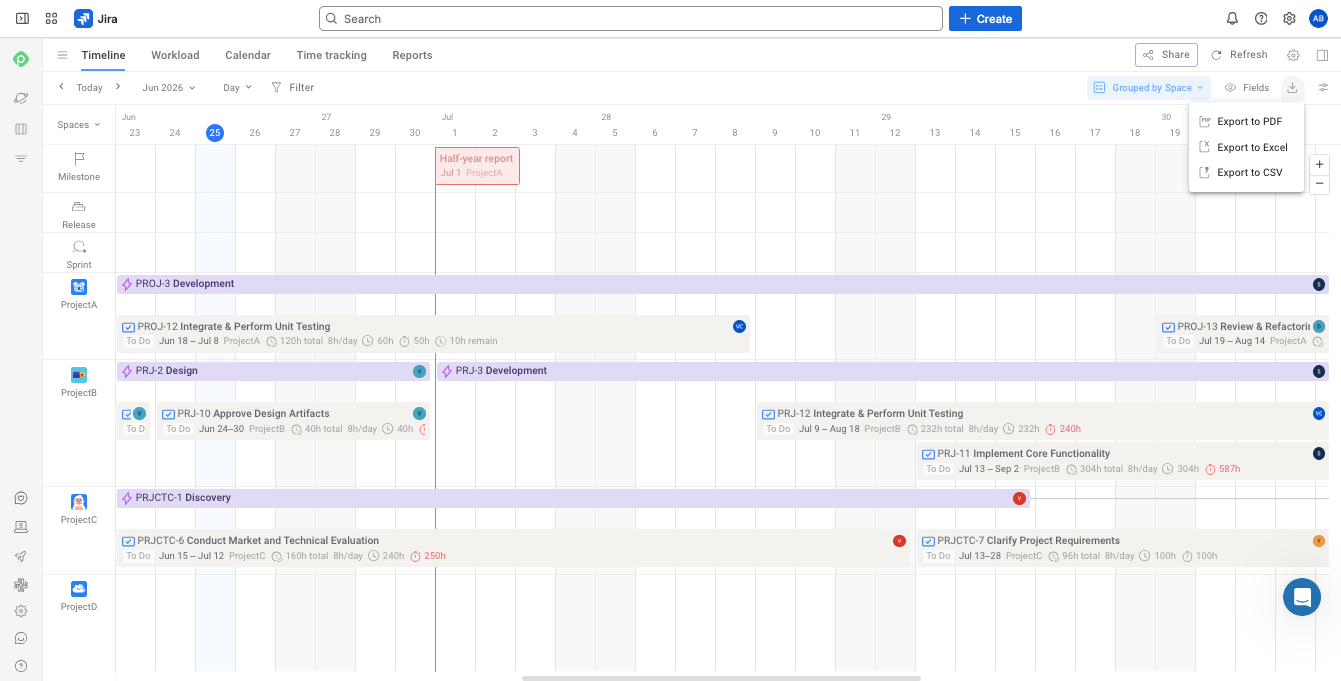
Task: Toggle checkbox icon on PRJCTC-6 task
Action: point(128,541)
